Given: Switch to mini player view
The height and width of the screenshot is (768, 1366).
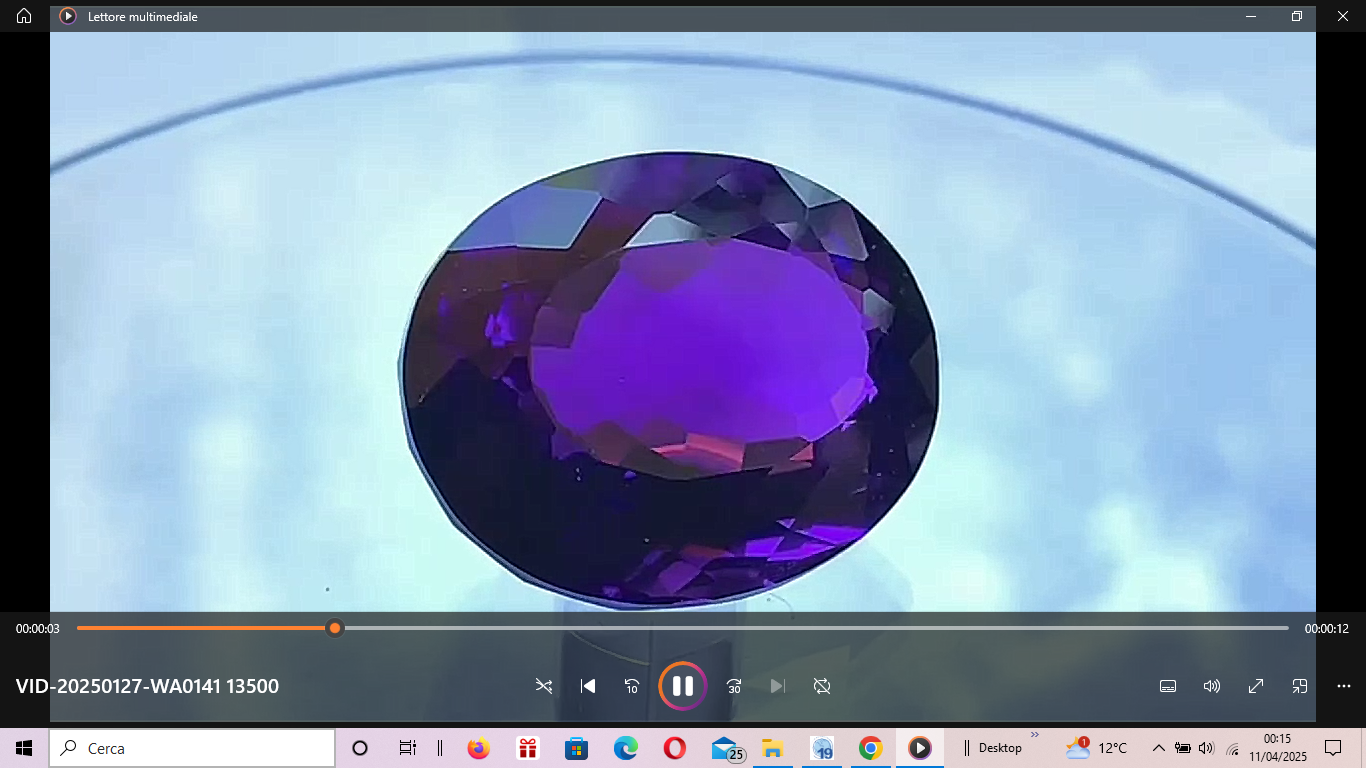Looking at the screenshot, I should [x=1300, y=686].
